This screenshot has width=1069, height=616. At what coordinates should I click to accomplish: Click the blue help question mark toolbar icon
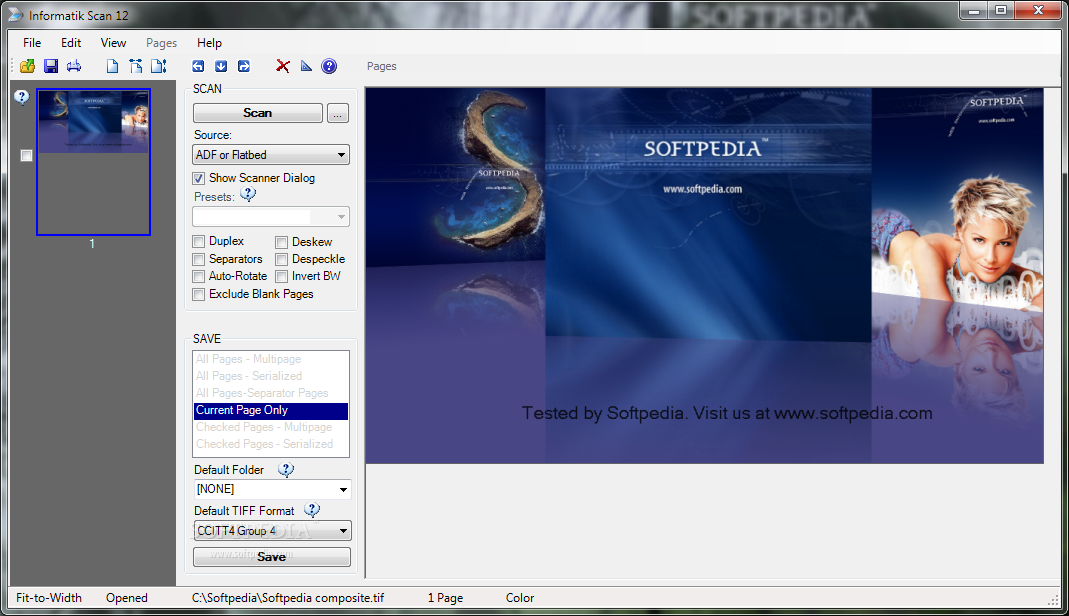coord(329,66)
